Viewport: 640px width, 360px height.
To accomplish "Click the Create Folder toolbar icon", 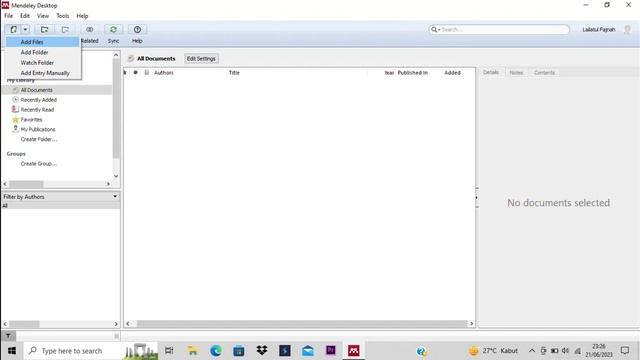I will pyautogui.click(x=44, y=29).
